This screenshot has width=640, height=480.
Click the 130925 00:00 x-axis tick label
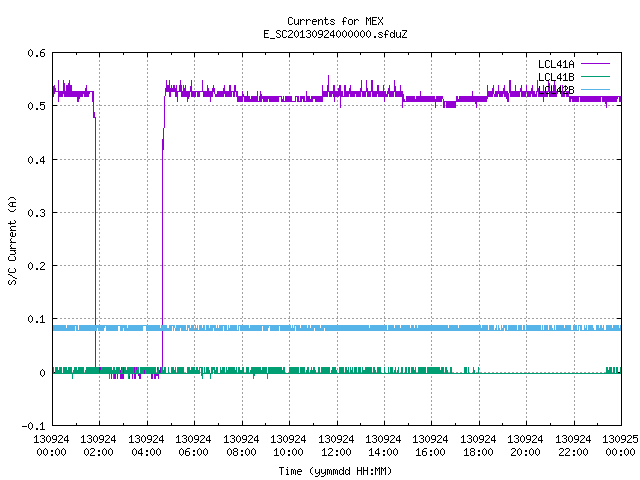[620, 446]
